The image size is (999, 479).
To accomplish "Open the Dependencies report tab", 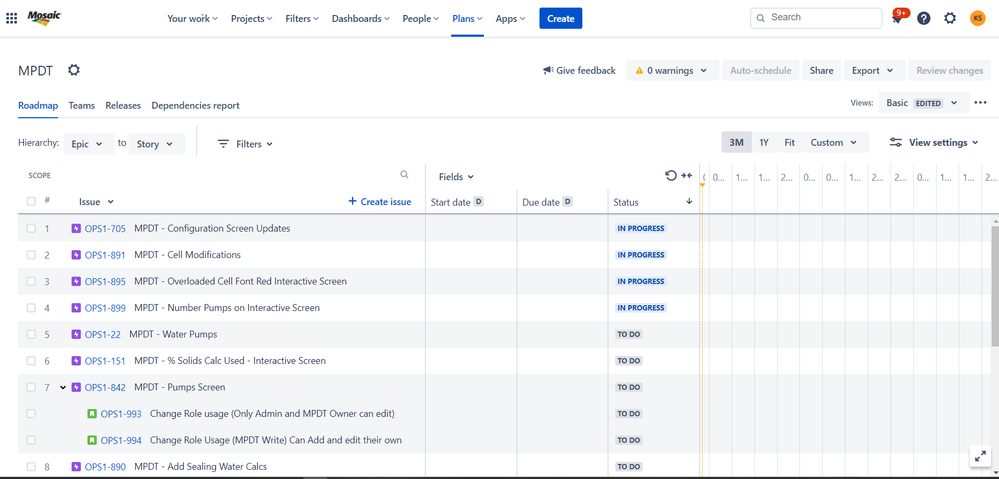I will pyautogui.click(x=196, y=106).
